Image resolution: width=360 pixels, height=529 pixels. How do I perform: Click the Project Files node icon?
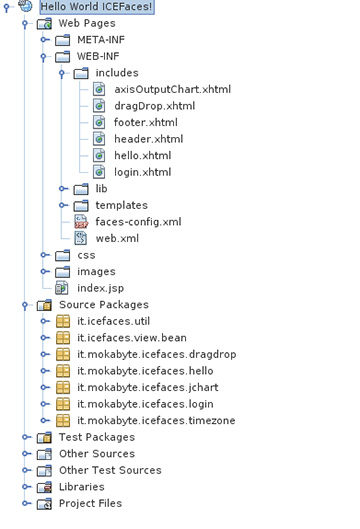(44, 504)
